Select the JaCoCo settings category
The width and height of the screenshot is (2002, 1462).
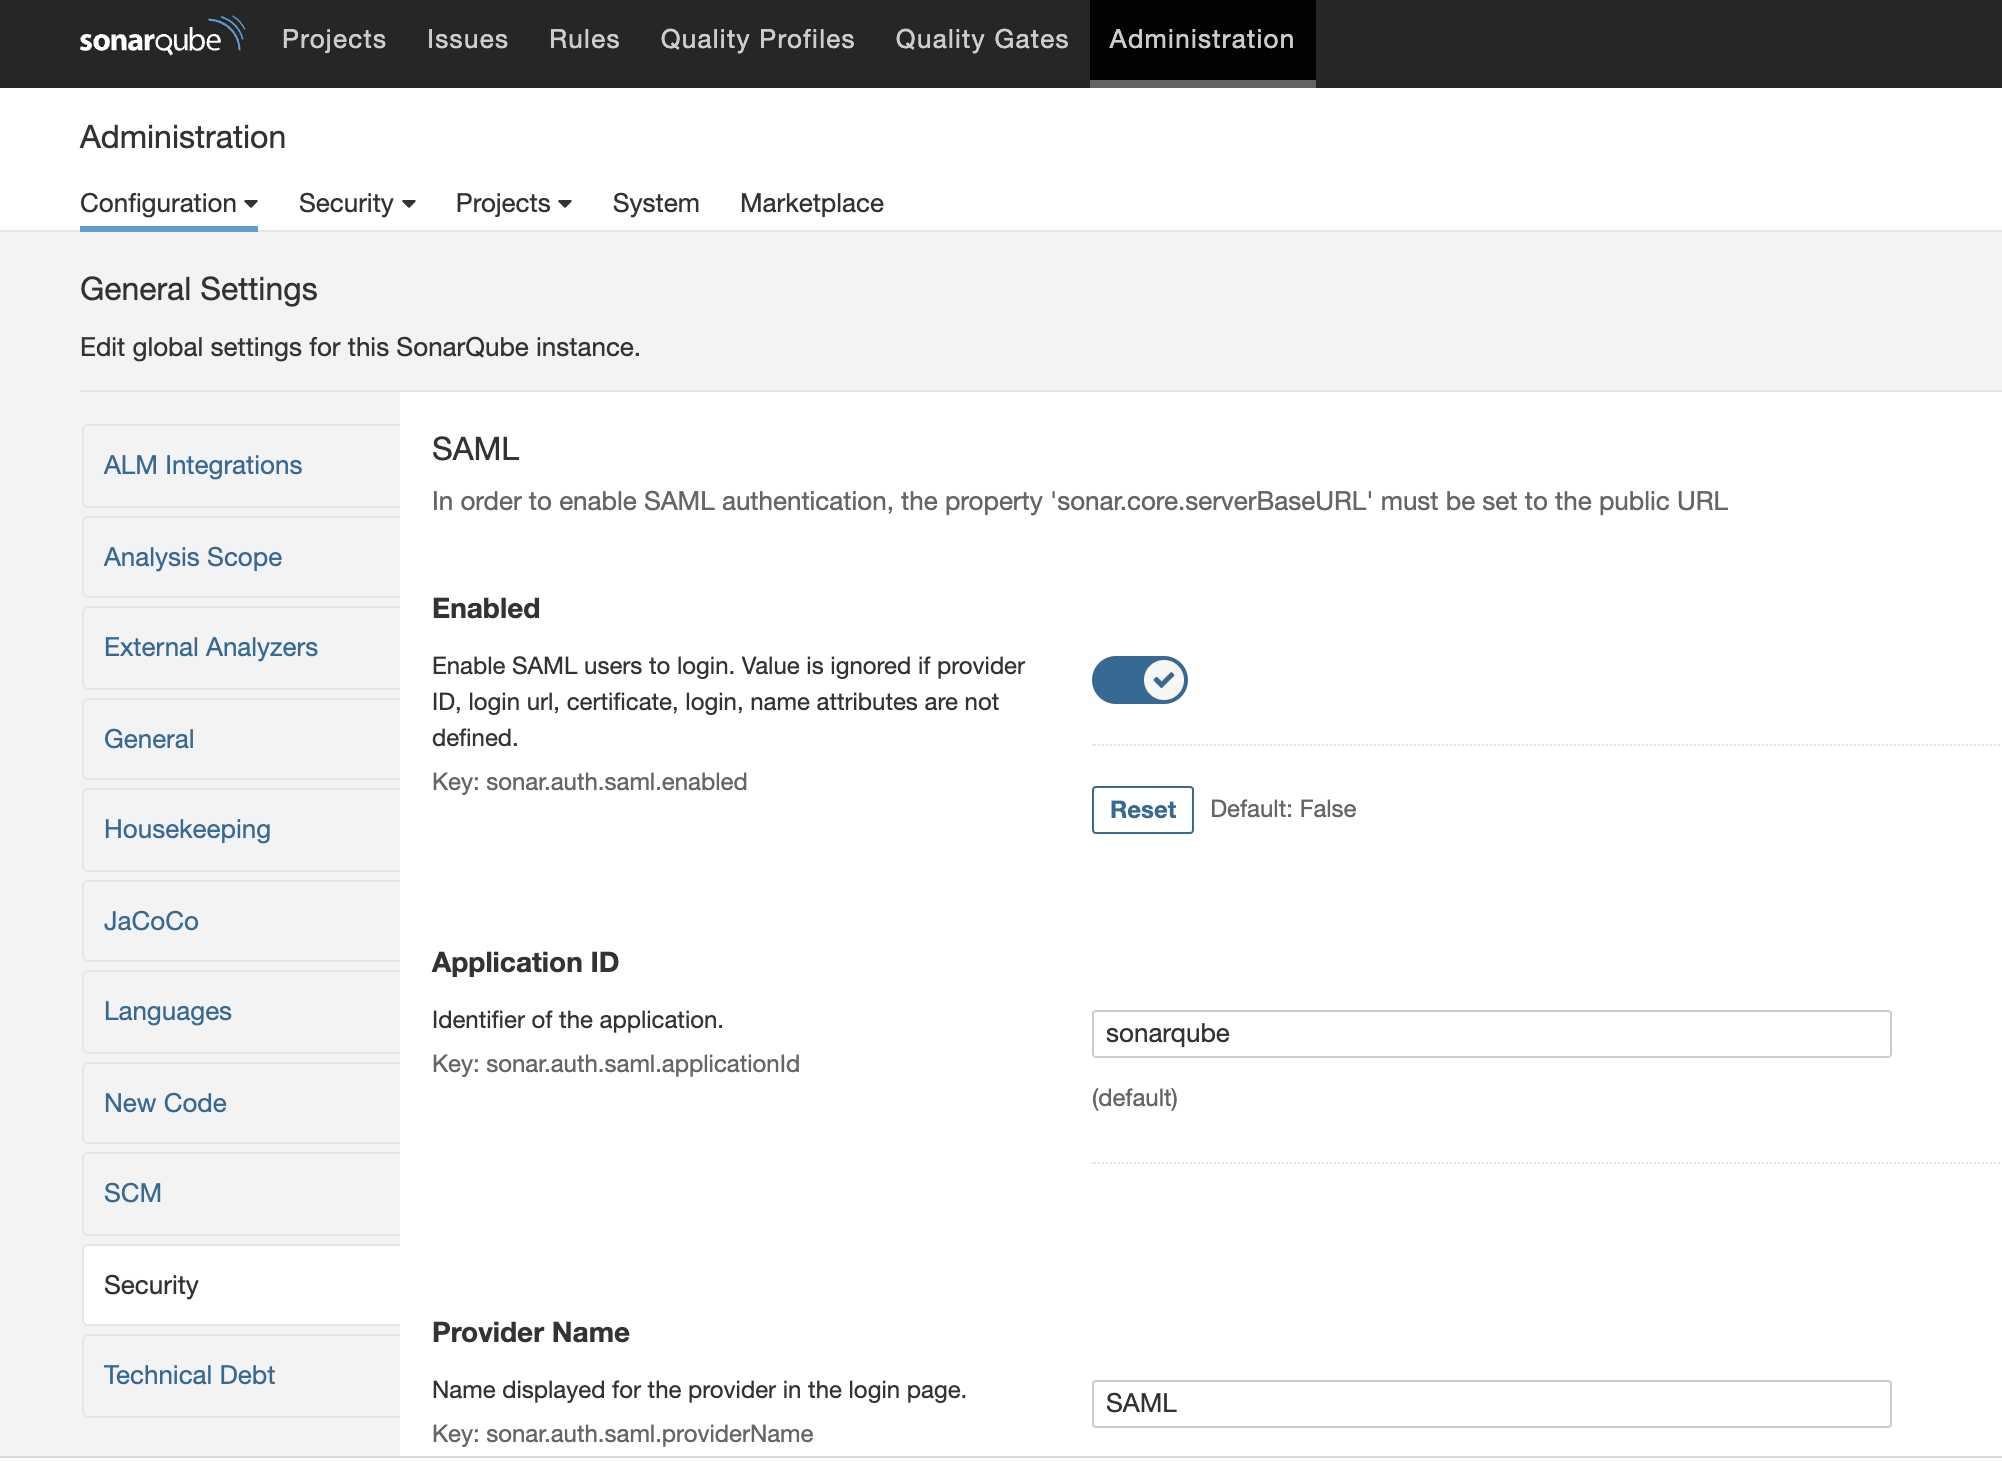coord(151,921)
